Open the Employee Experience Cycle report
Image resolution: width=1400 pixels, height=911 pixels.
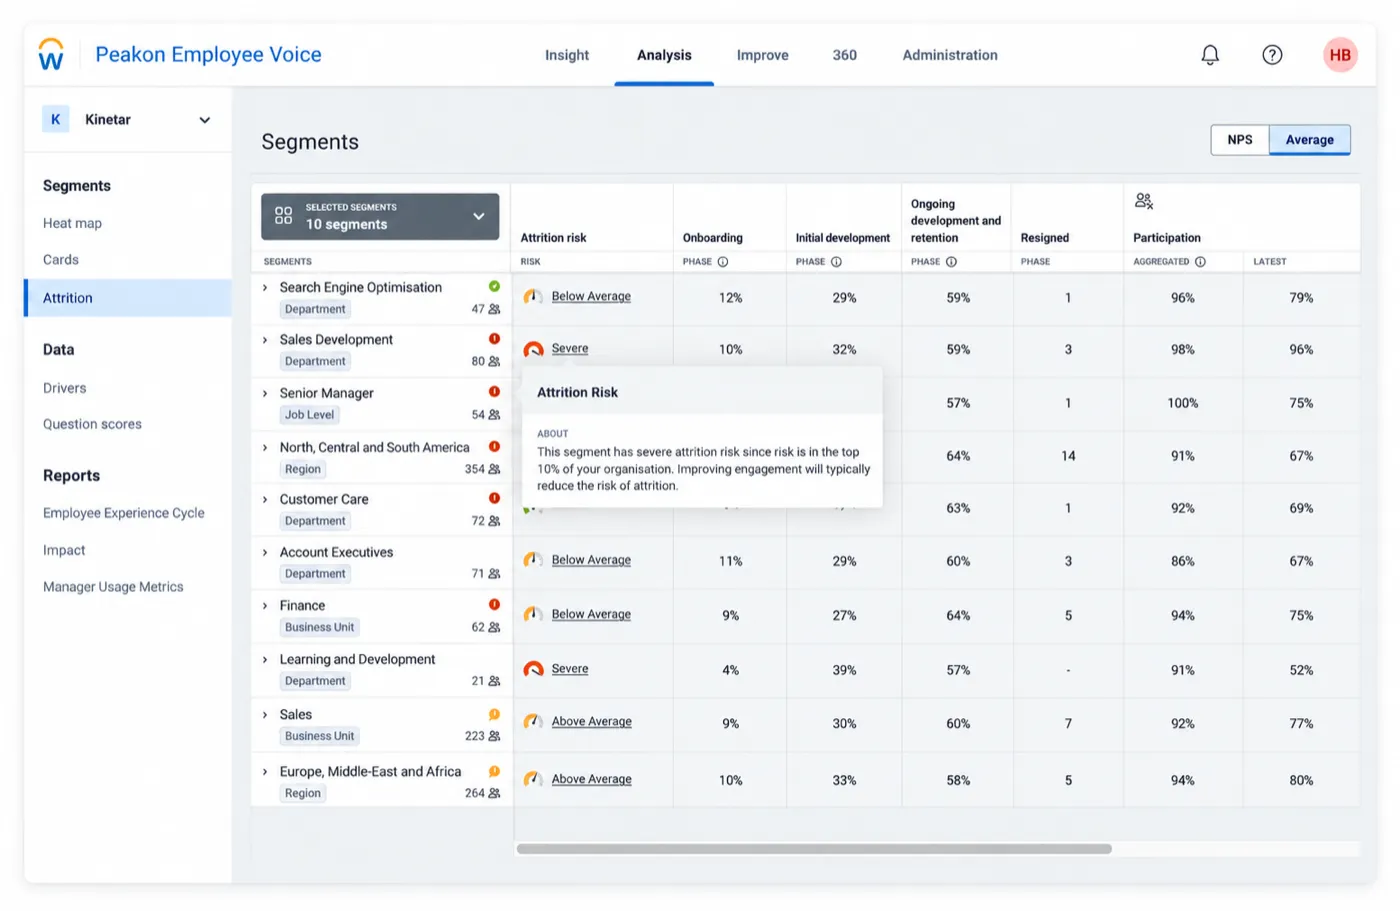[124, 513]
